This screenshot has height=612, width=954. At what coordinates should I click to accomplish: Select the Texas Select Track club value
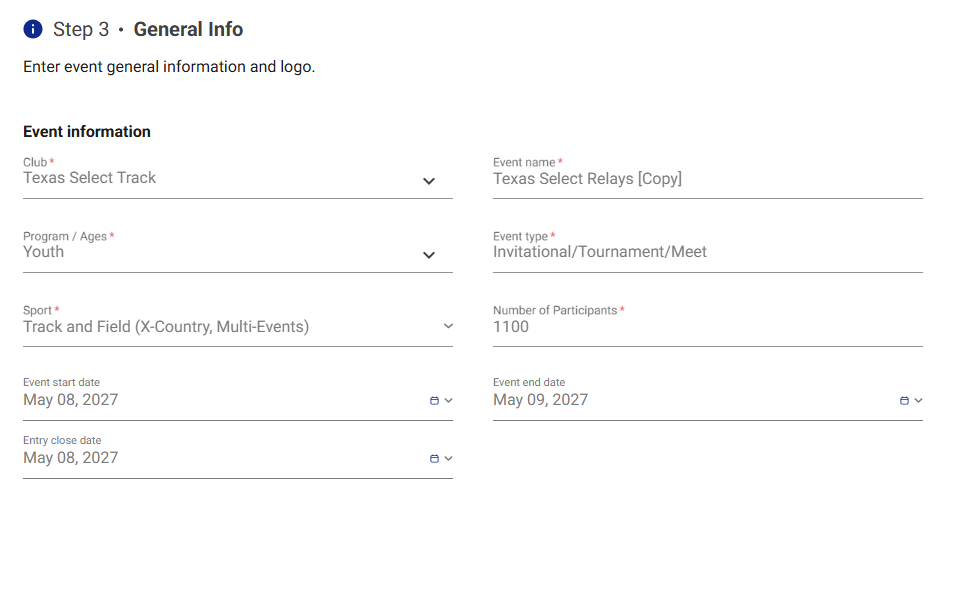[x=89, y=178]
